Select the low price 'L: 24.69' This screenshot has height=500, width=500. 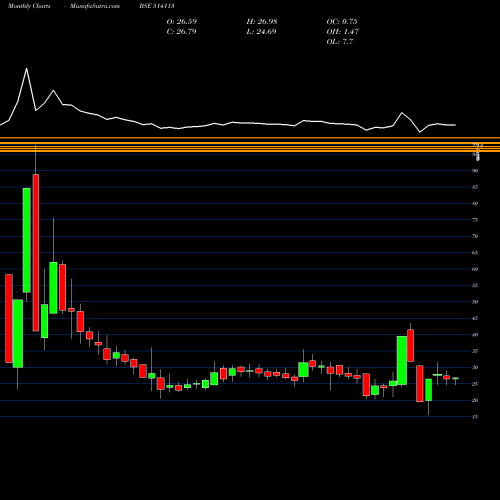pyautogui.click(x=261, y=32)
